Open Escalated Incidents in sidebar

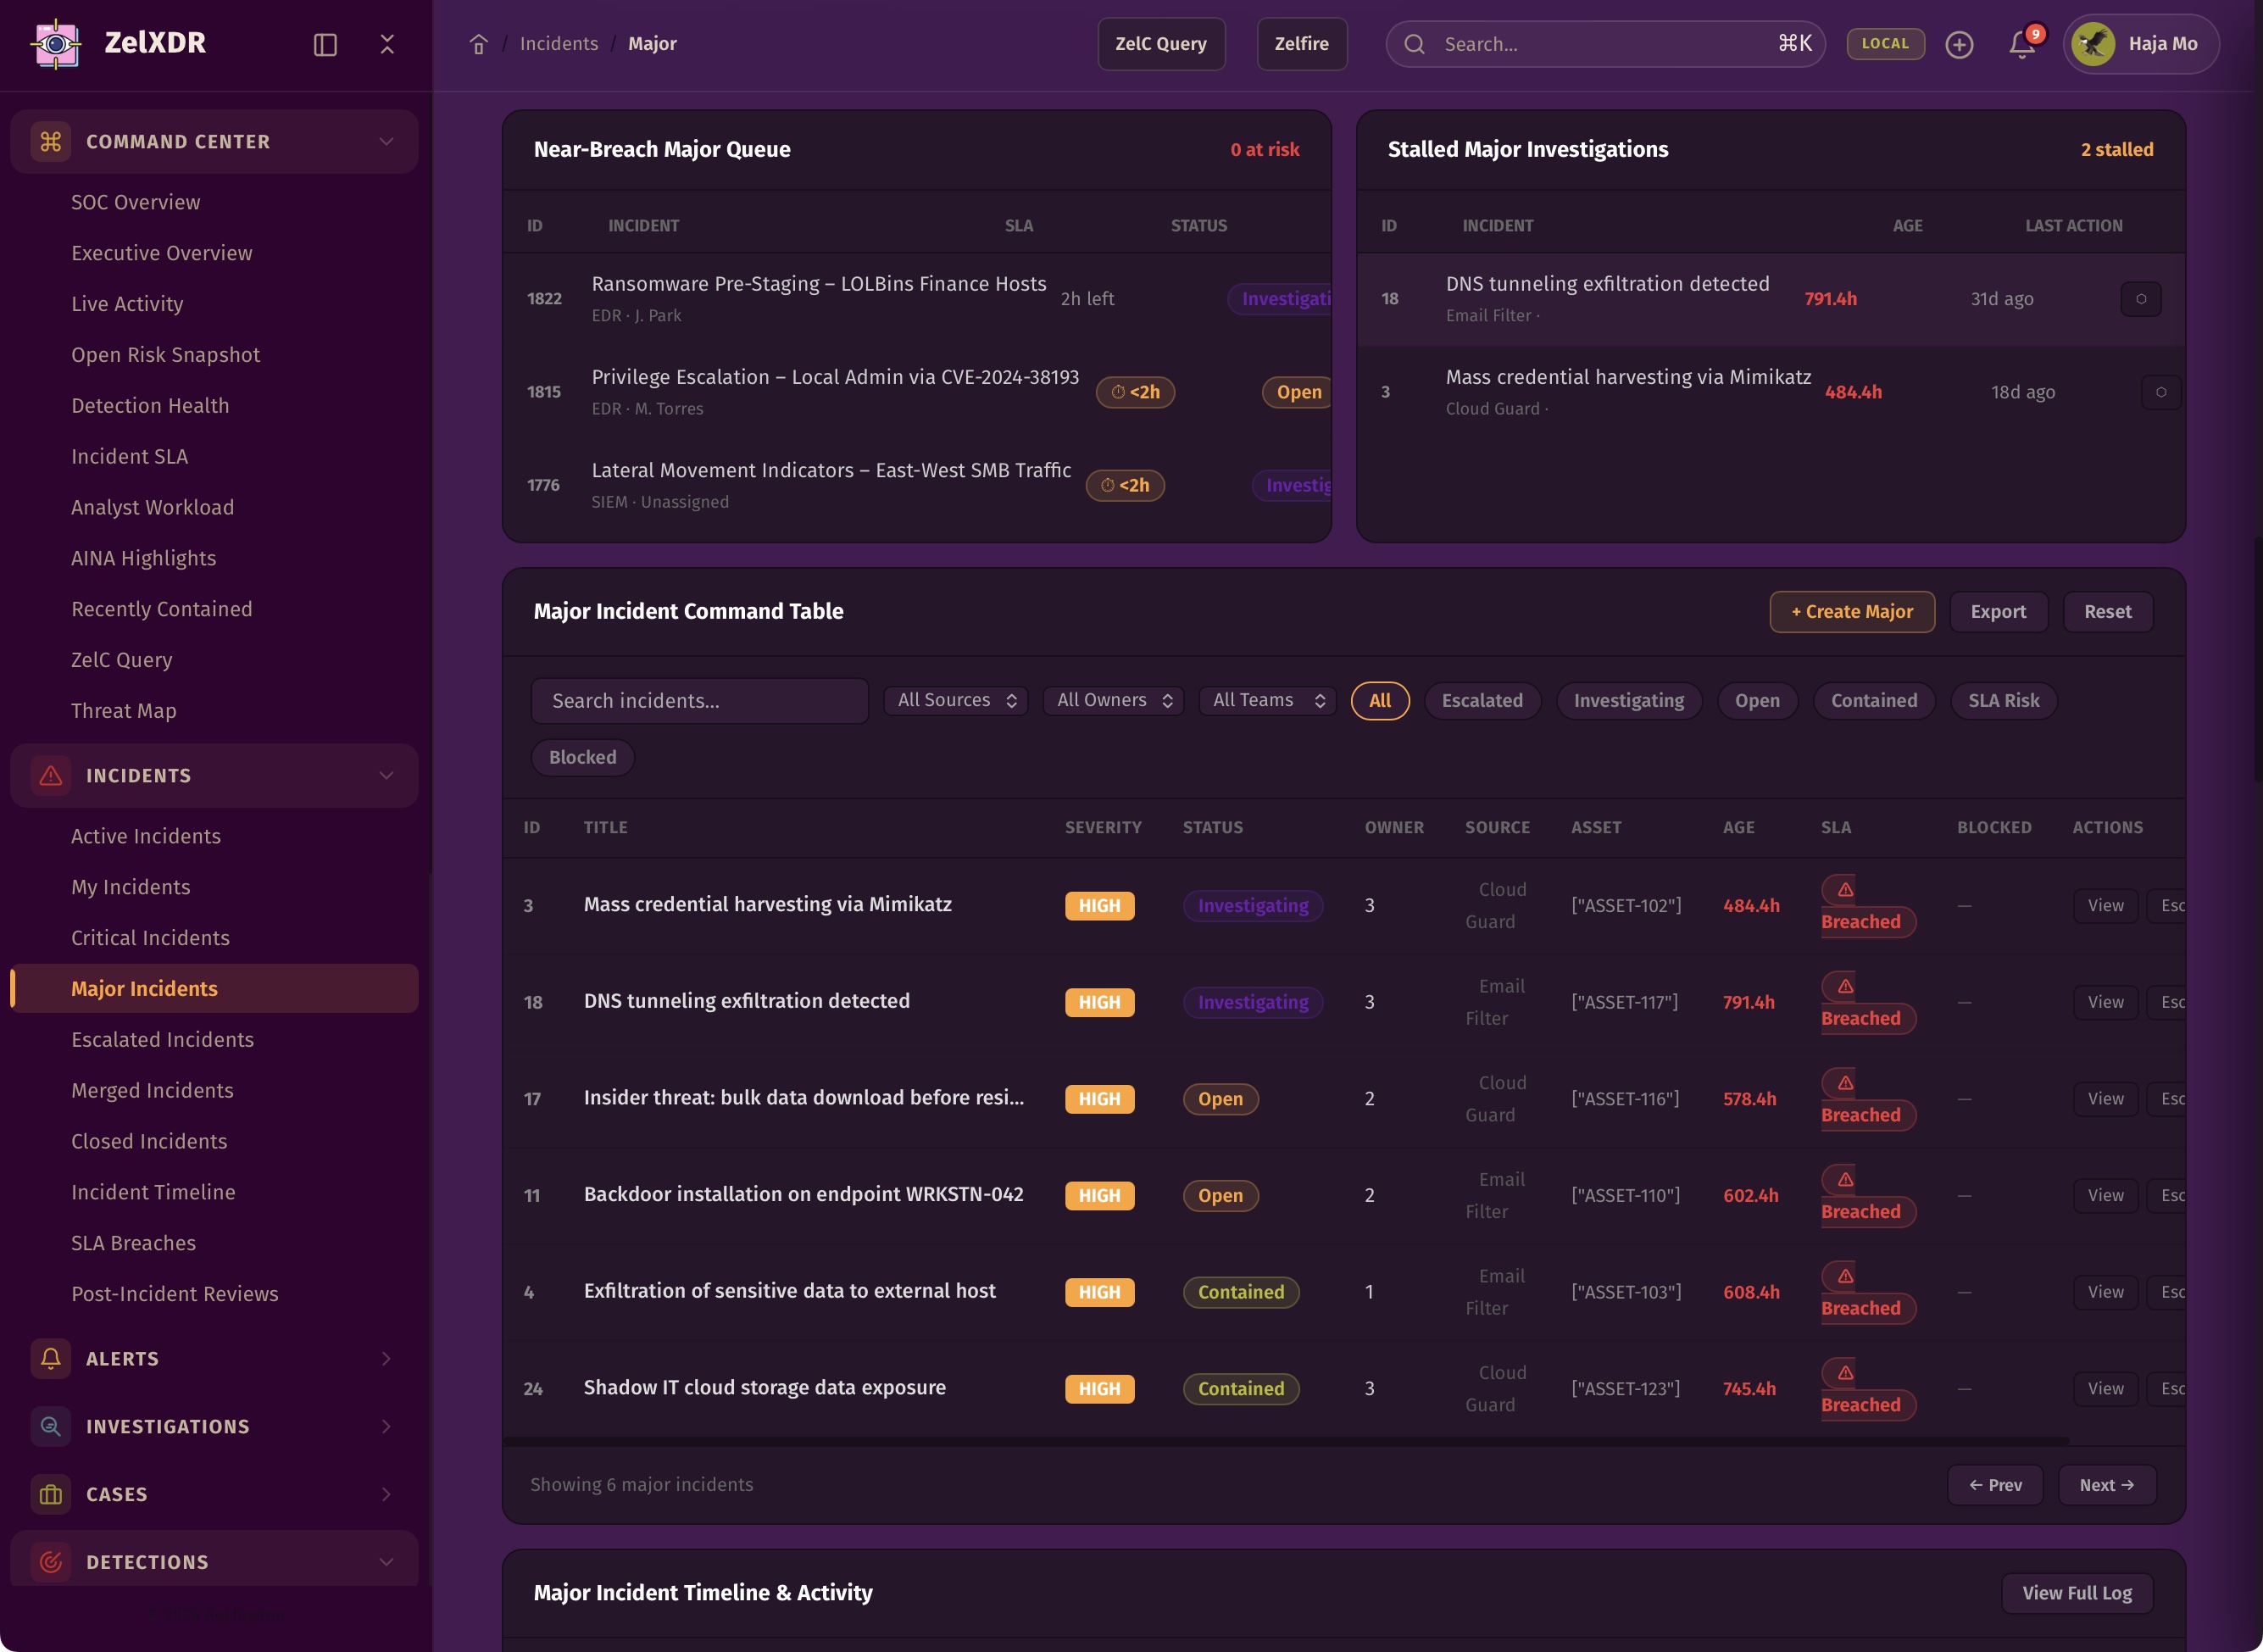click(x=162, y=1040)
